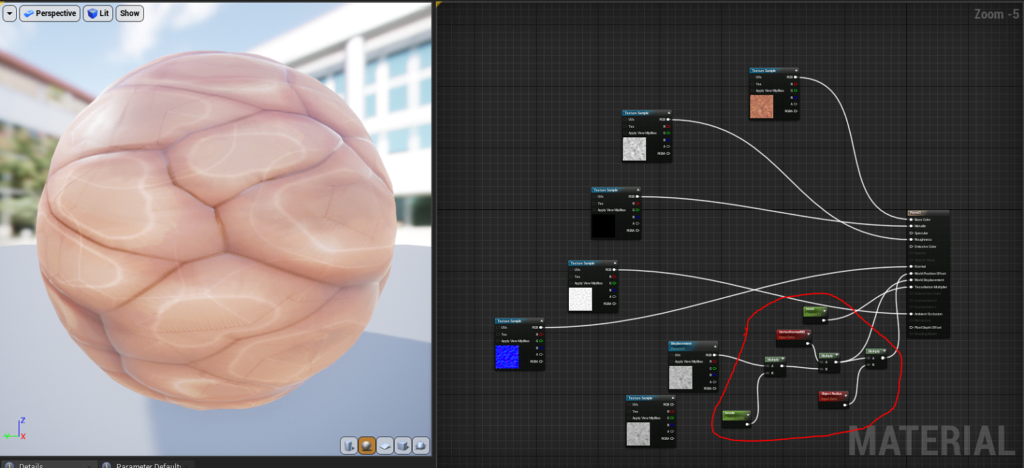Click the copper texture preview thumbnail
Screen dimensions: 1024x468
(761, 107)
